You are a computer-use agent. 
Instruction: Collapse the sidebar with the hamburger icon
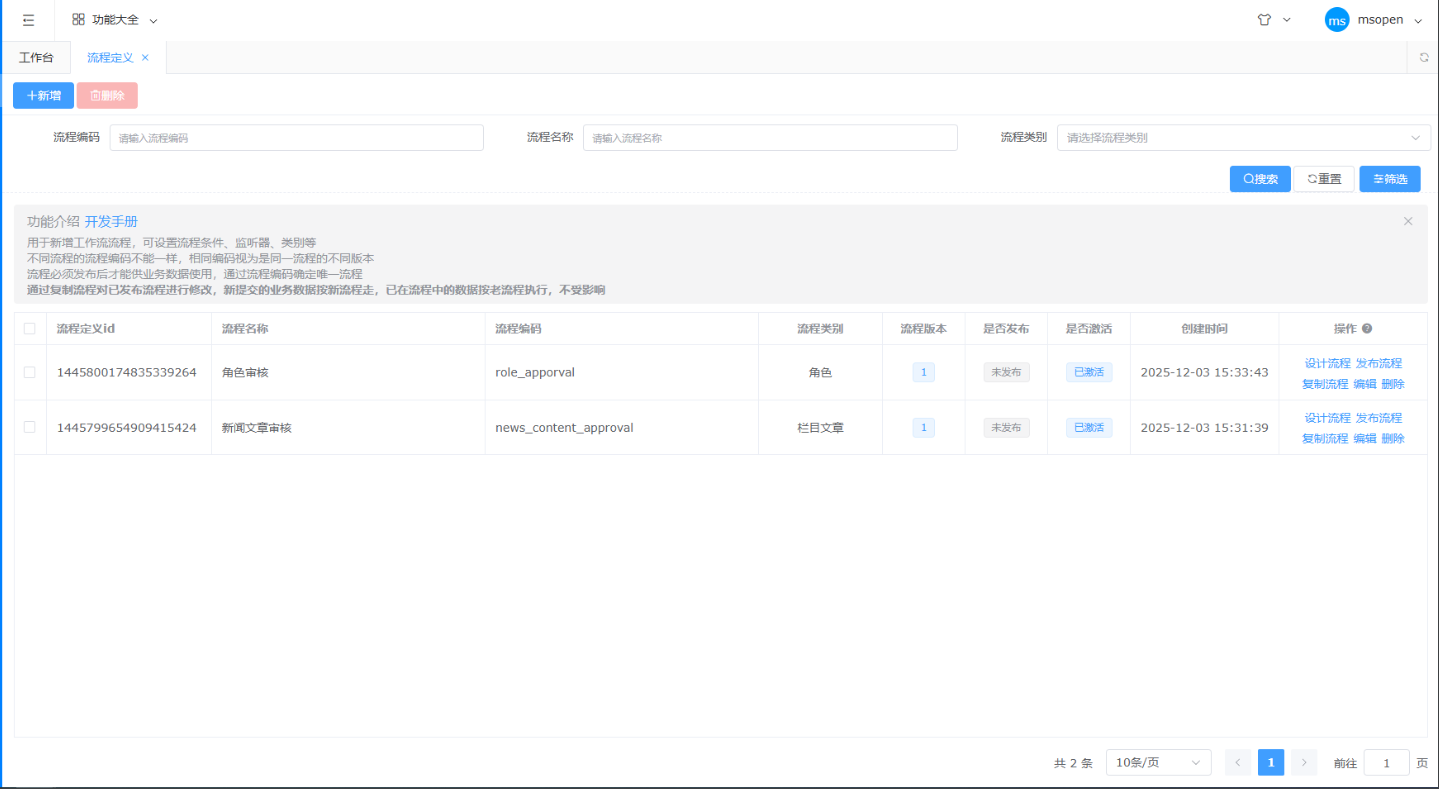[28, 20]
